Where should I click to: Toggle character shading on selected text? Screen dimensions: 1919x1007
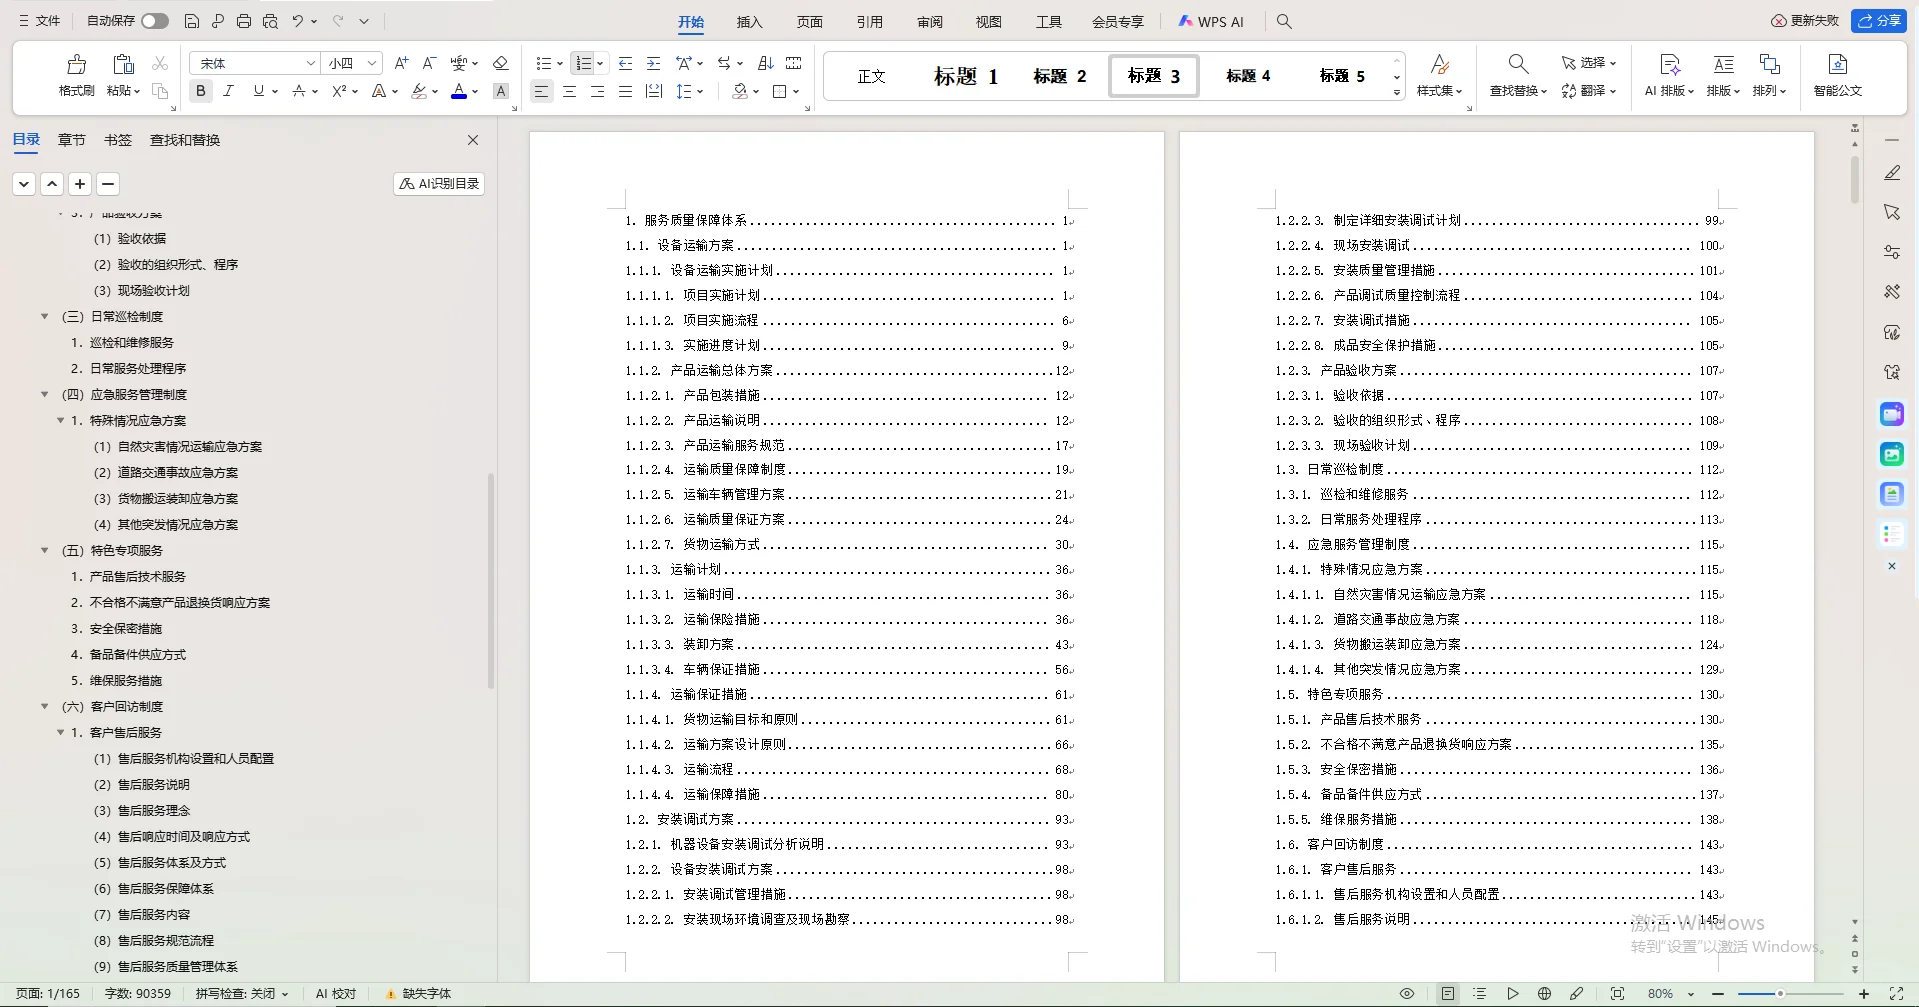click(502, 91)
